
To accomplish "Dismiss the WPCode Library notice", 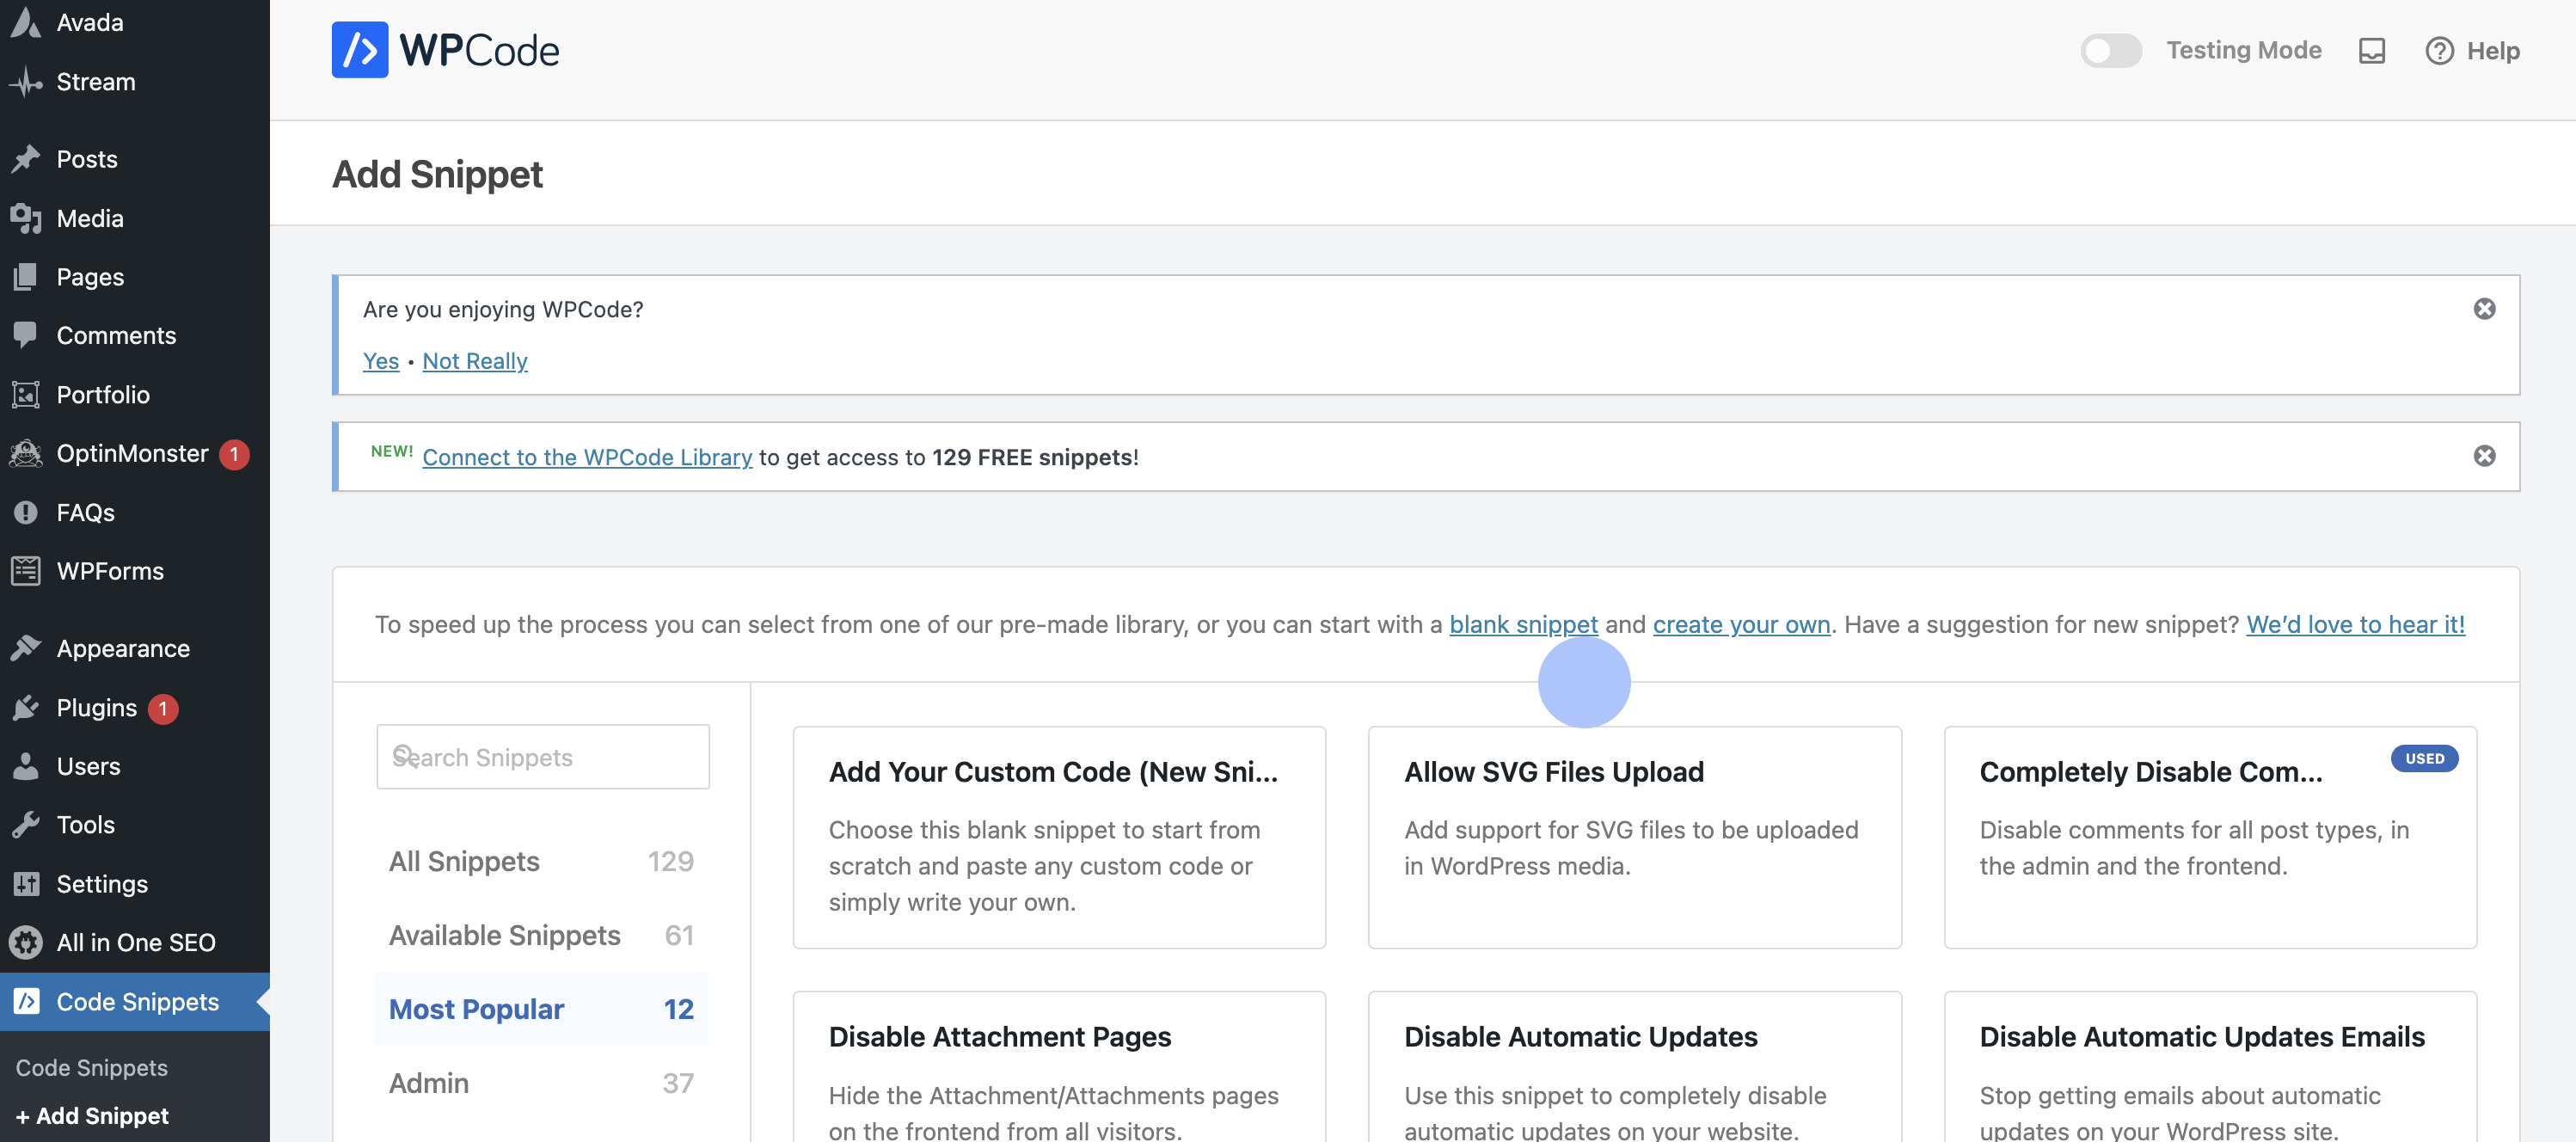I will pyautogui.click(x=2484, y=456).
